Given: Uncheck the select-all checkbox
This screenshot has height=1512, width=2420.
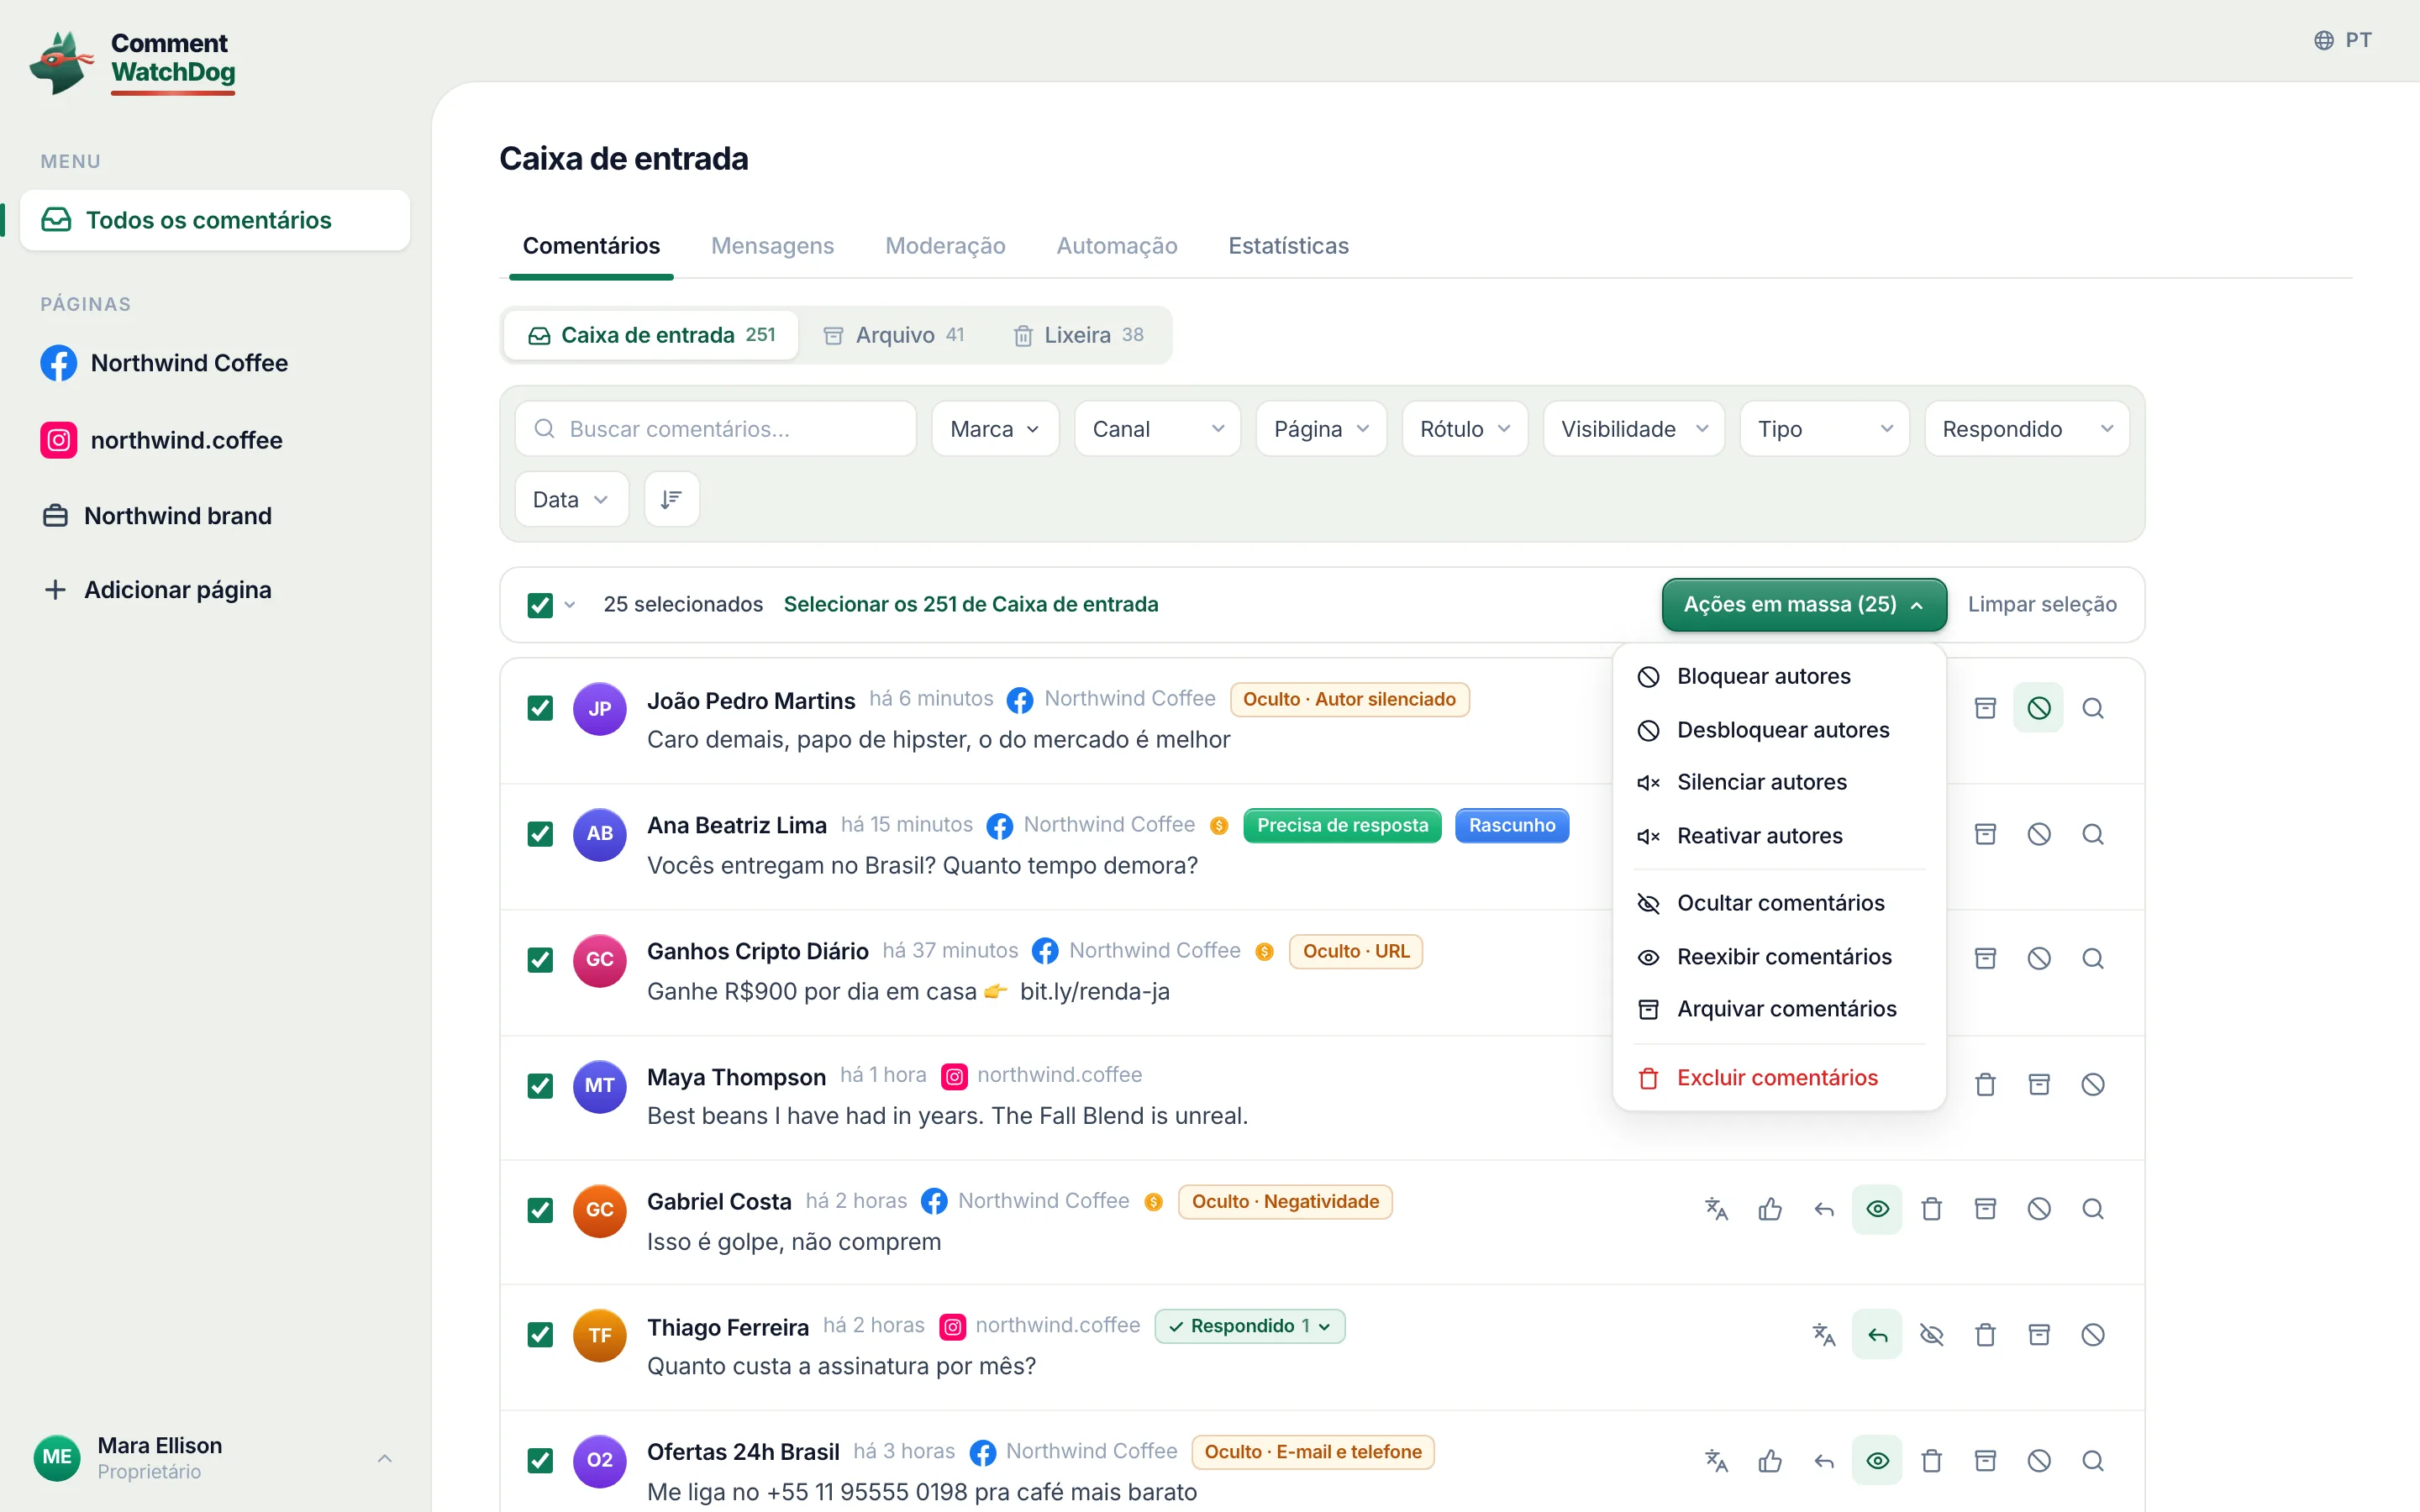Looking at the screenshot, I should 540,605.
